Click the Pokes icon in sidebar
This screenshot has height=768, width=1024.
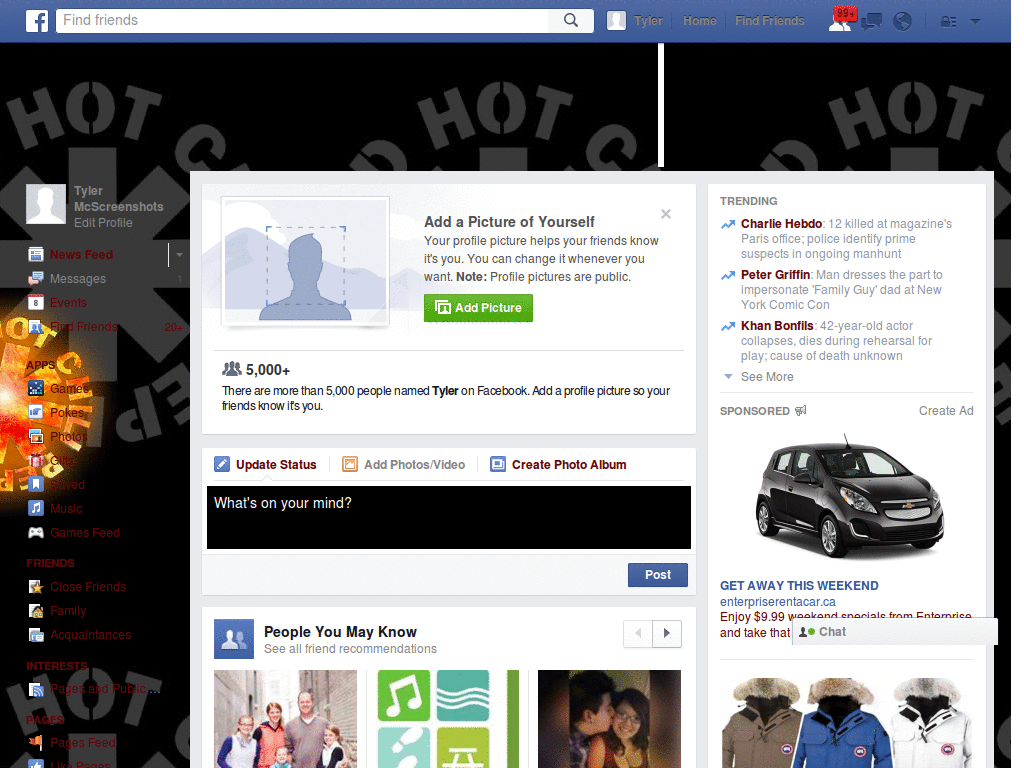coord(36,412)
